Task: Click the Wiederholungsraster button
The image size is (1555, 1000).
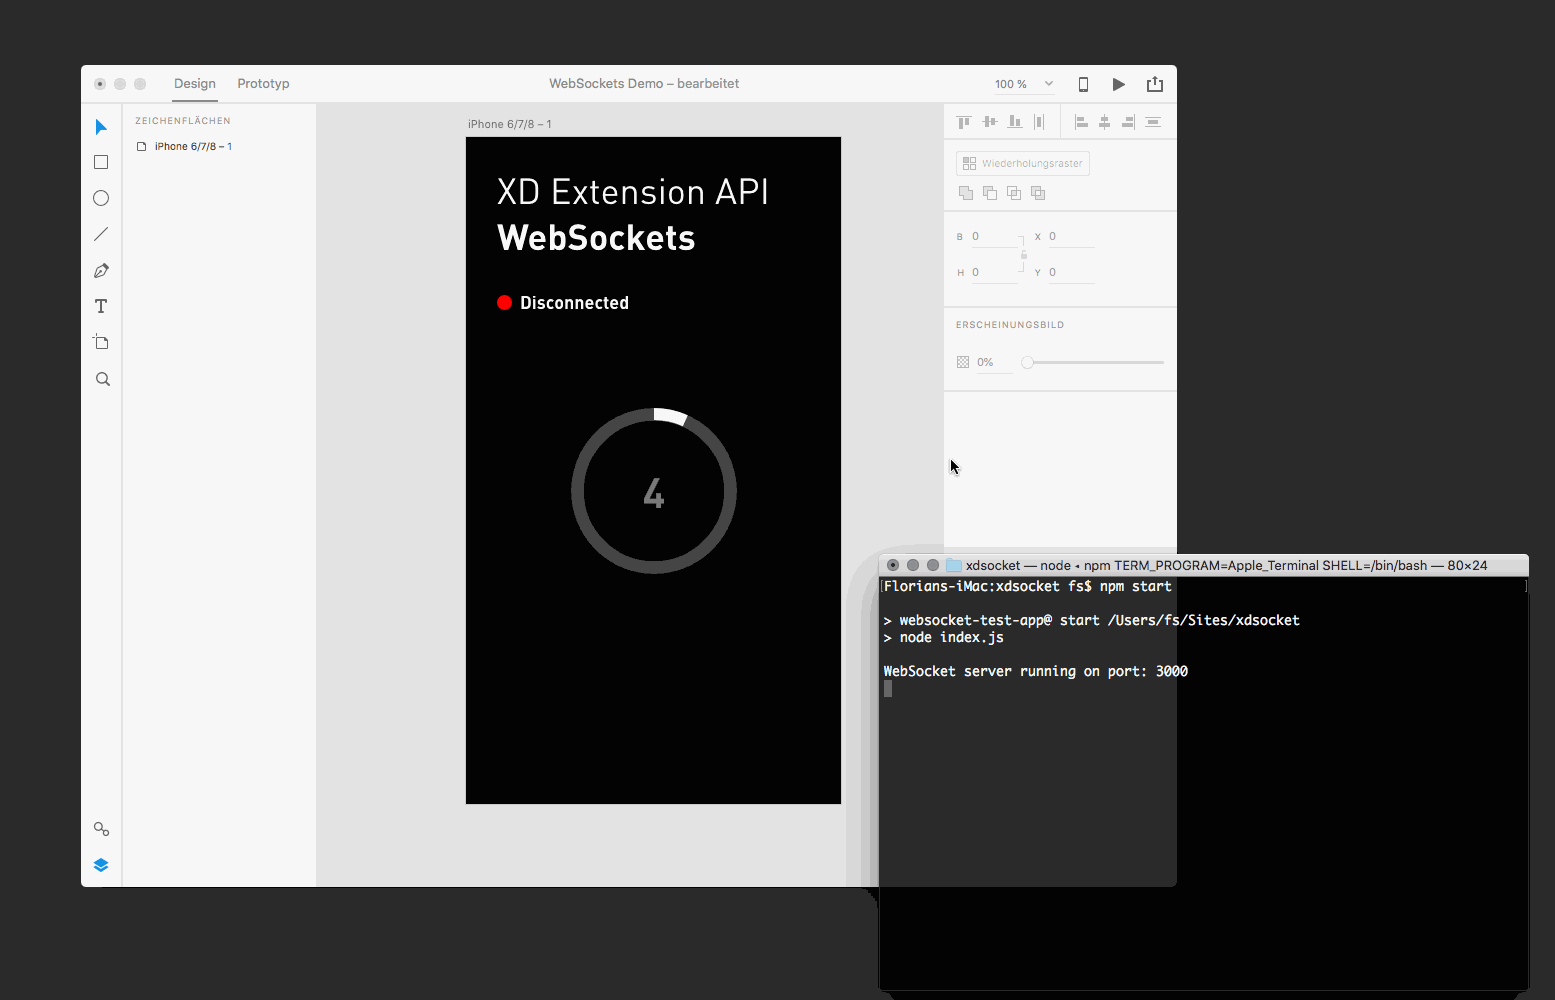Action: tap(1023, 163)
